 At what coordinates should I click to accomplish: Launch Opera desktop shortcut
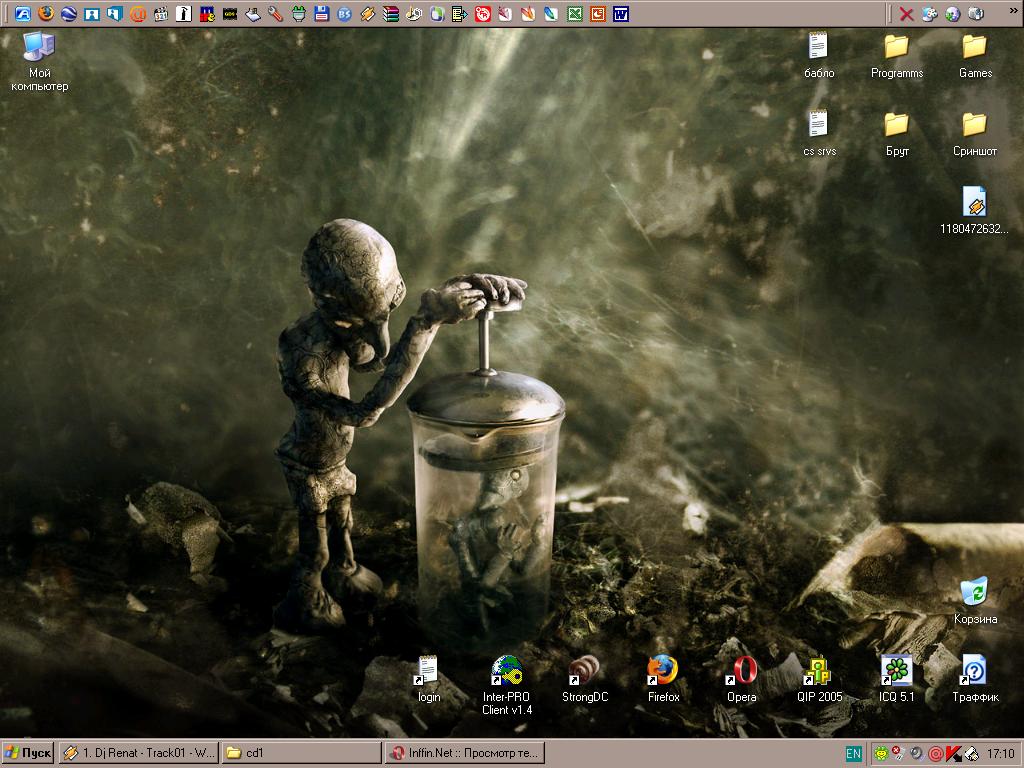point(741,679)
